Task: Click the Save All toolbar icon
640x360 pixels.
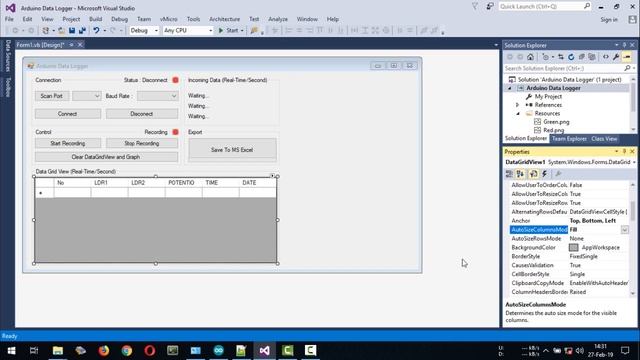Action: click(82, 31)
